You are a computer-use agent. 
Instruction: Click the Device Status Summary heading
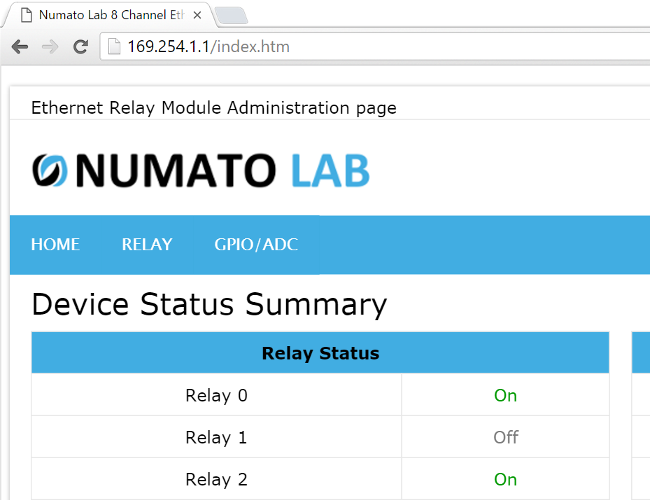click(x=209, y=305)
